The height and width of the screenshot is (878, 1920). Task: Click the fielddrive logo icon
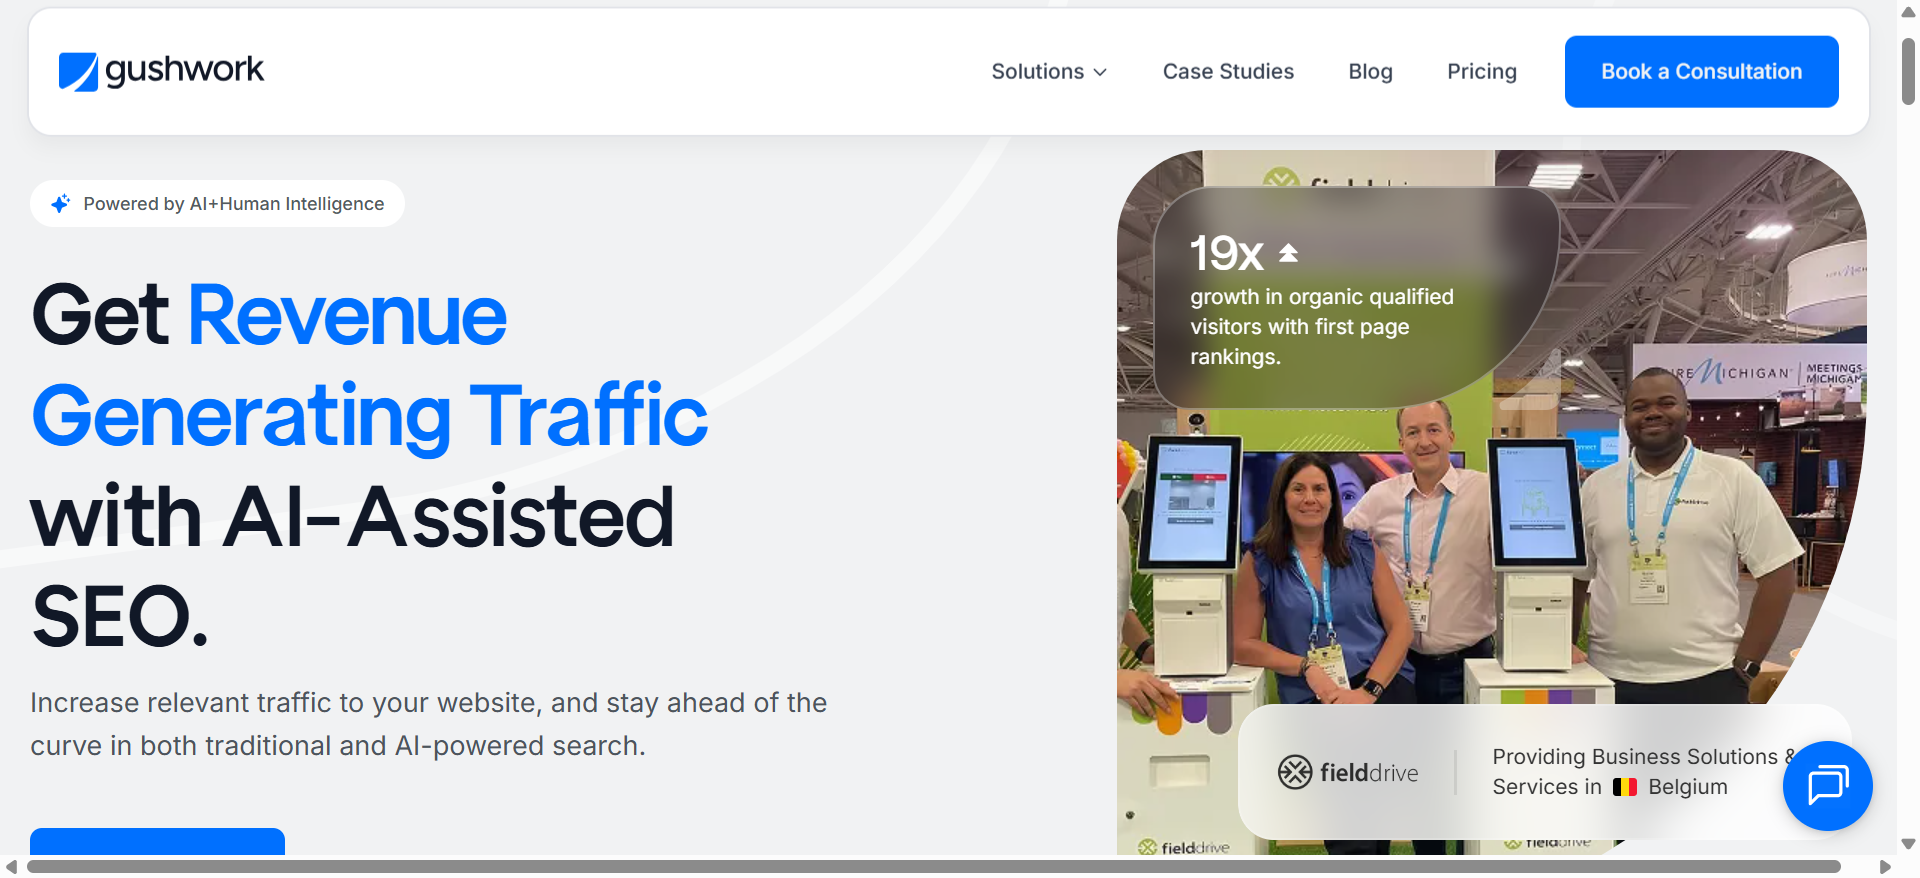tap(1295, 772)
